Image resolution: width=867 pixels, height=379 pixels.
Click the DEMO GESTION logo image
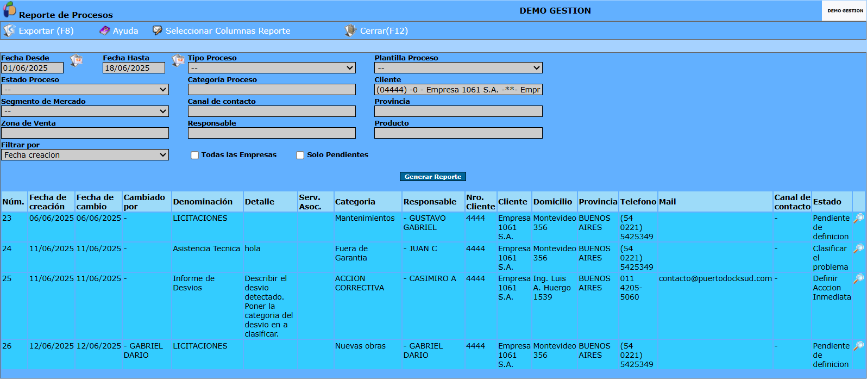click(844, 11)
